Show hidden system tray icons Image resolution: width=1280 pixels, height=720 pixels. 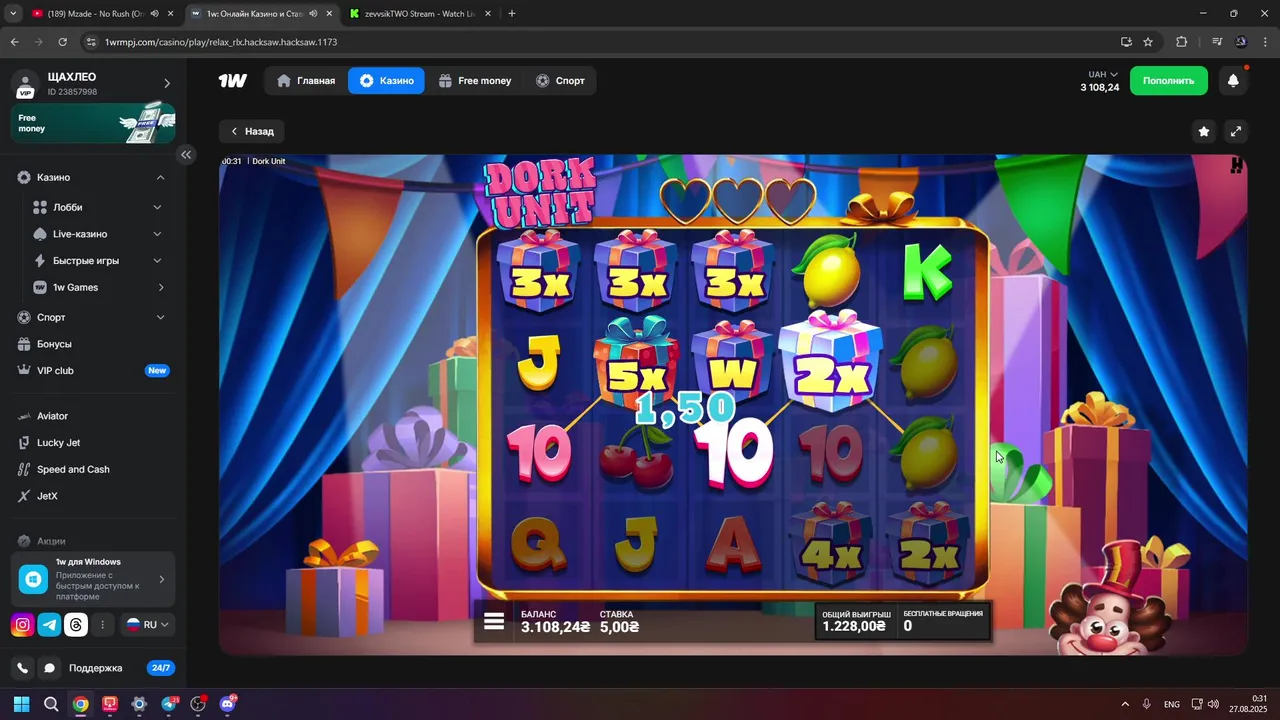pyautogui.click(x=1125, y=704)
